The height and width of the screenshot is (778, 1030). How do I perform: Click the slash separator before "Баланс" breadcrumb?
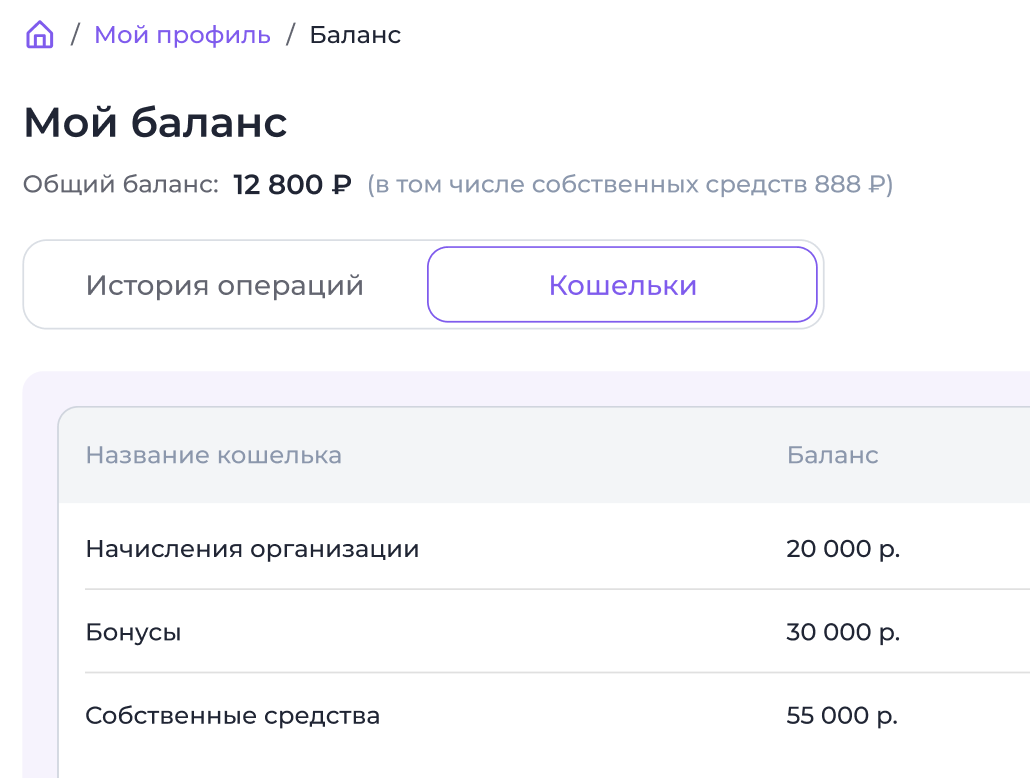[x=290, y=35]
